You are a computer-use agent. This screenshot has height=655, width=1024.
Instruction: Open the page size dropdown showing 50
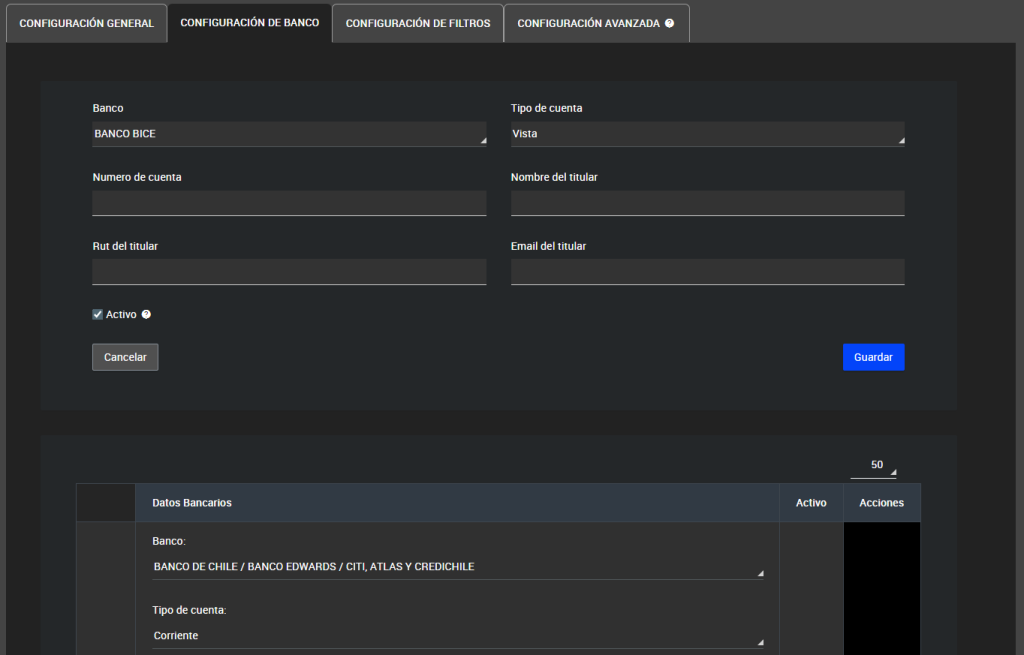(x=880, y=466)
